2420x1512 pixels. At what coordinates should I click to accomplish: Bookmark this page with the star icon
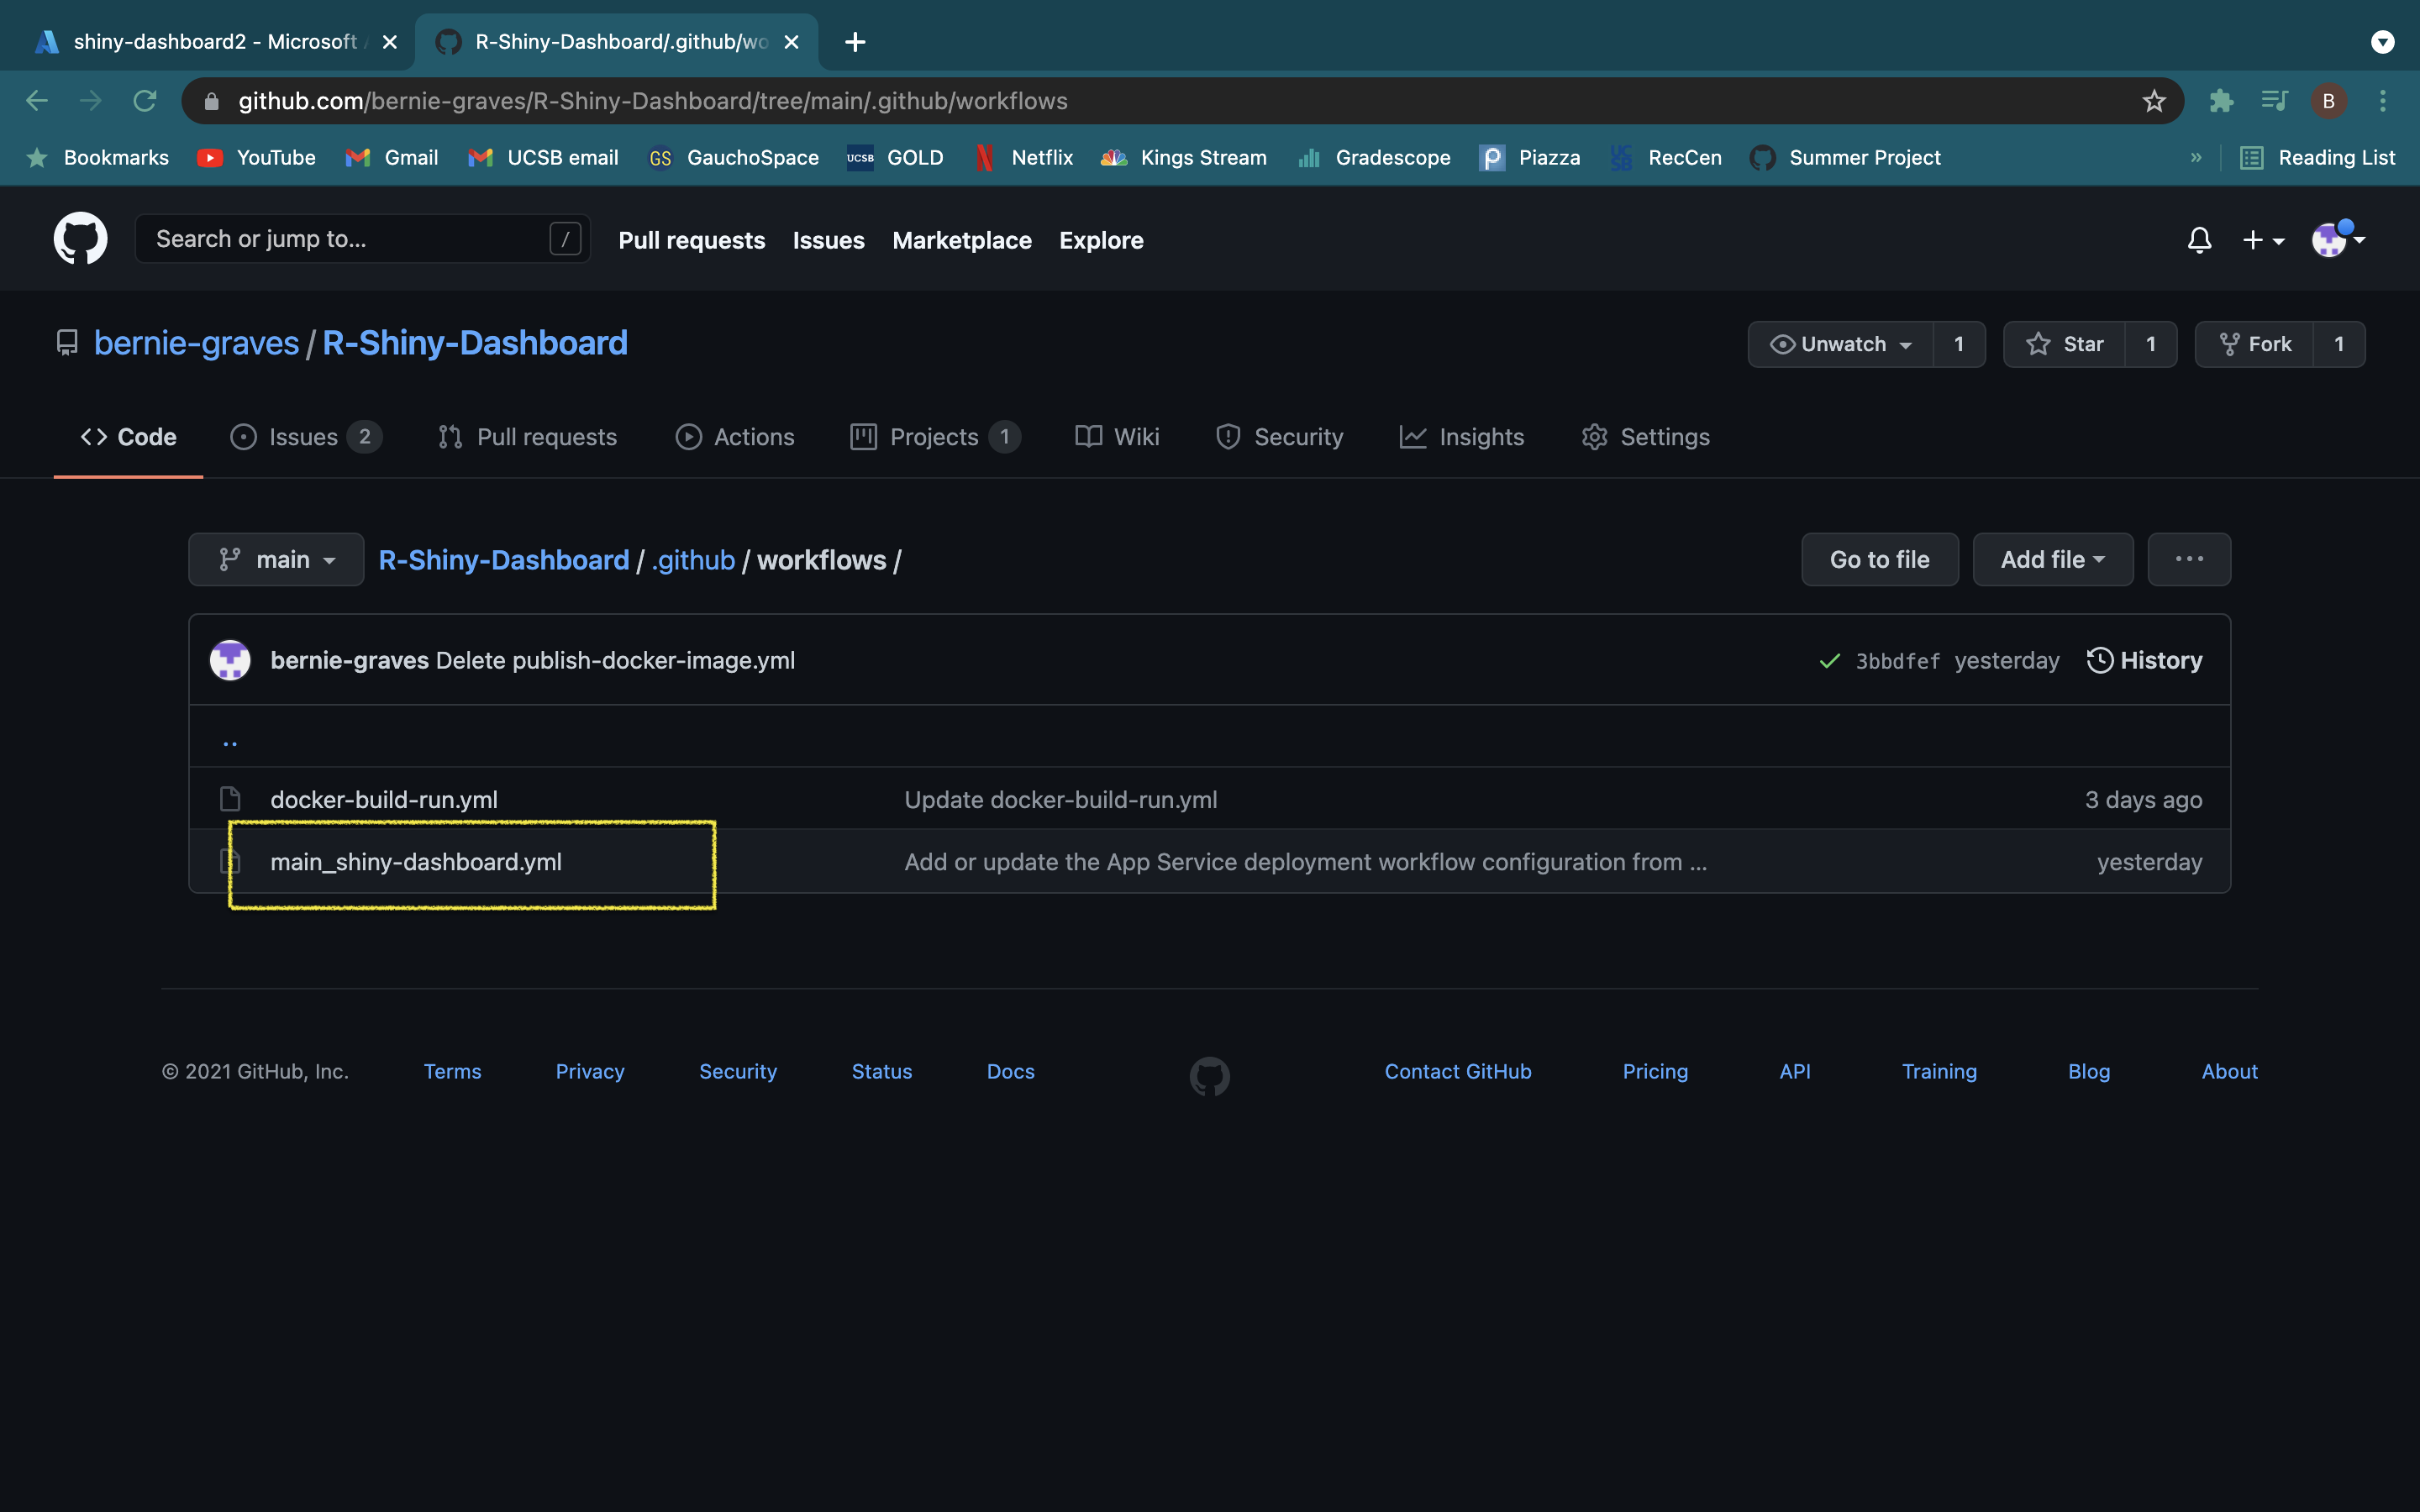(x=2153, y=101)
